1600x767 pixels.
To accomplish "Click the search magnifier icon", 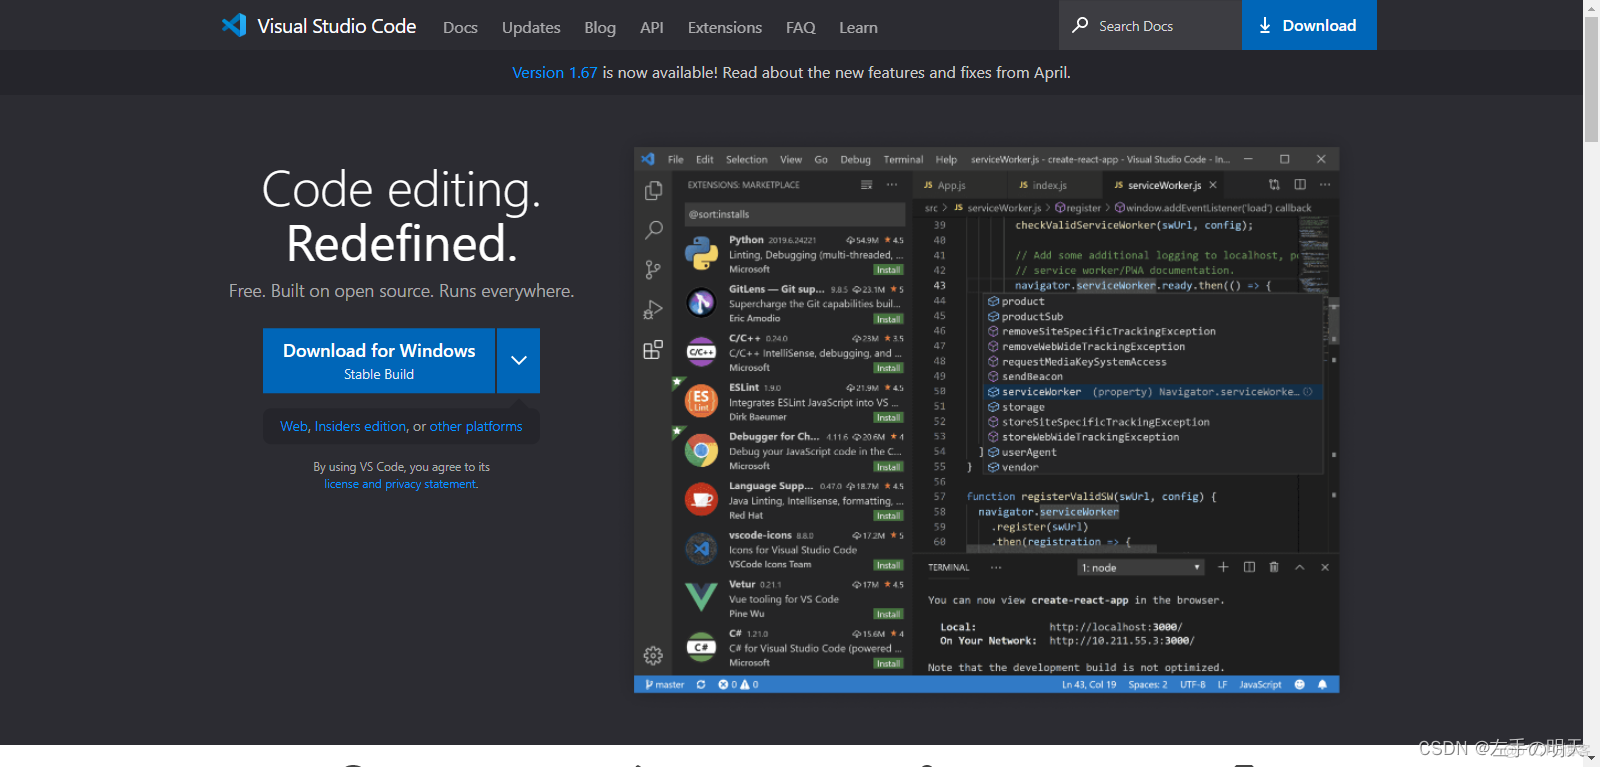I will coord(1080,25).
